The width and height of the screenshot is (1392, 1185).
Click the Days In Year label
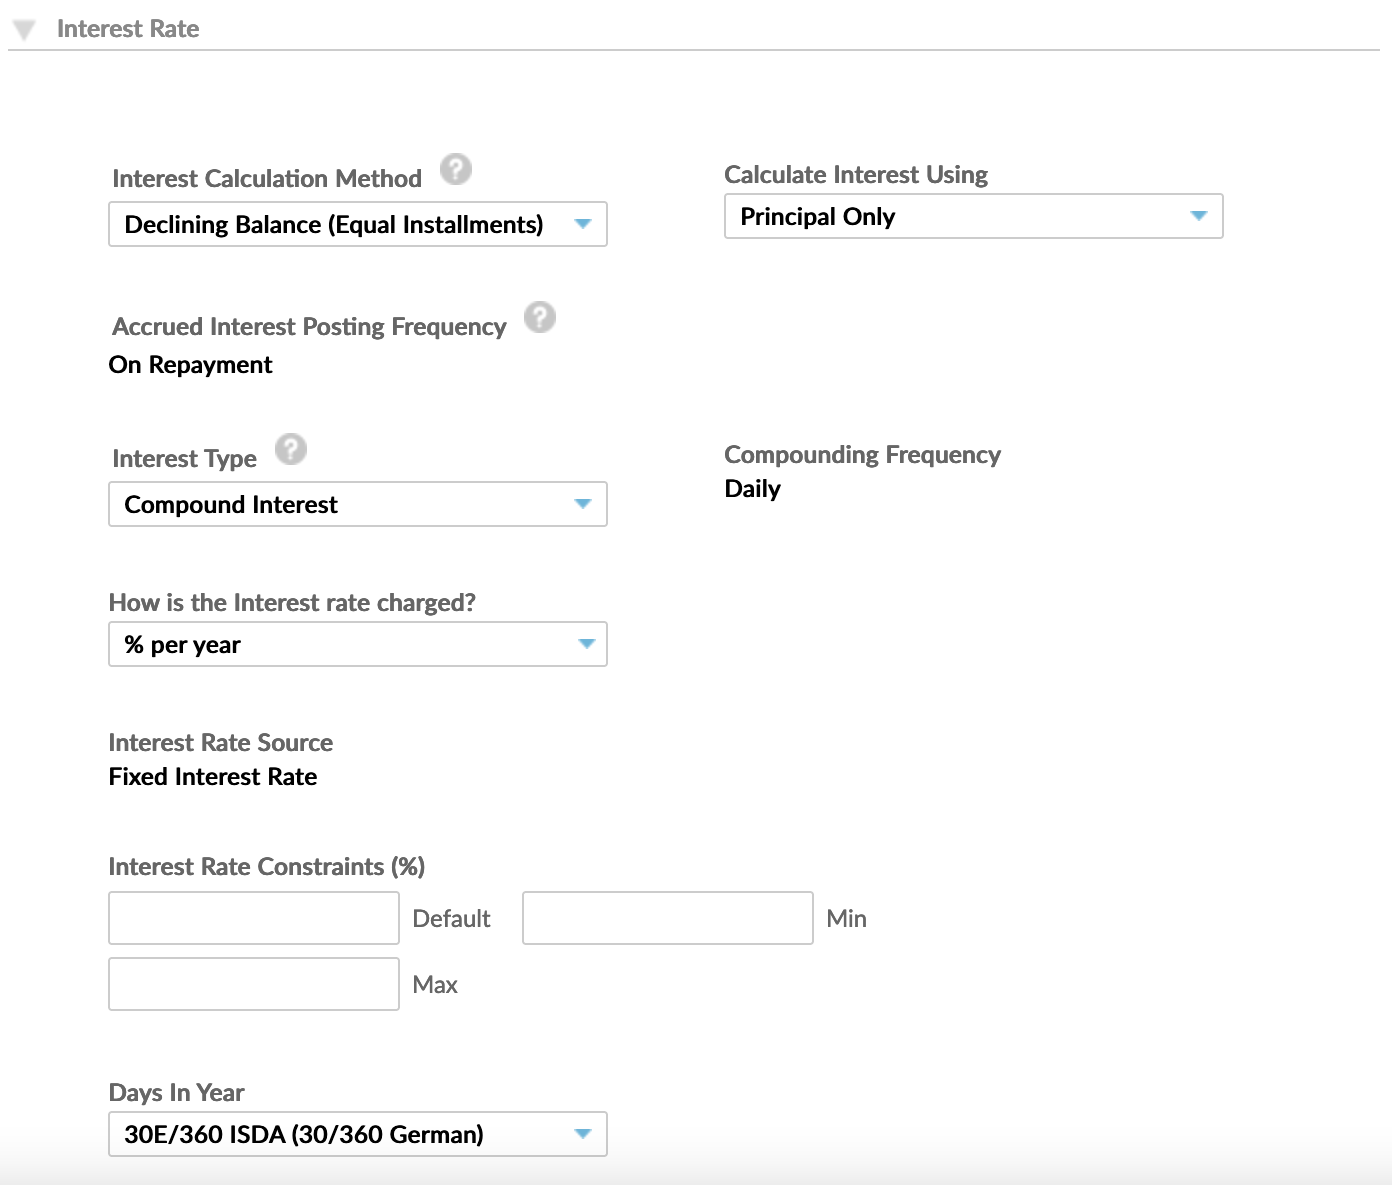(x=176, y=1092)
